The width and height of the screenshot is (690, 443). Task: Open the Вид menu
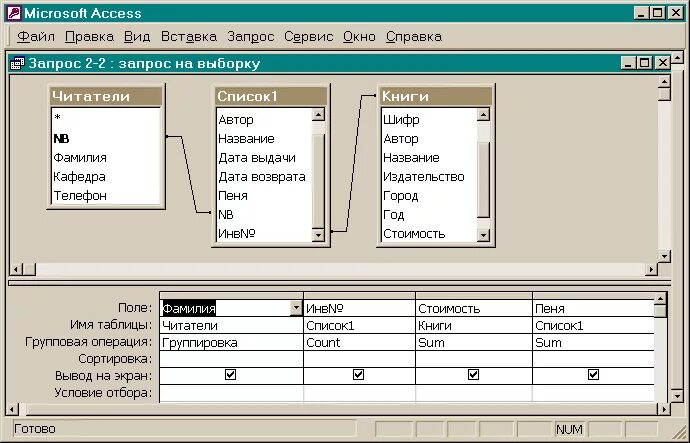click(137, 37)
